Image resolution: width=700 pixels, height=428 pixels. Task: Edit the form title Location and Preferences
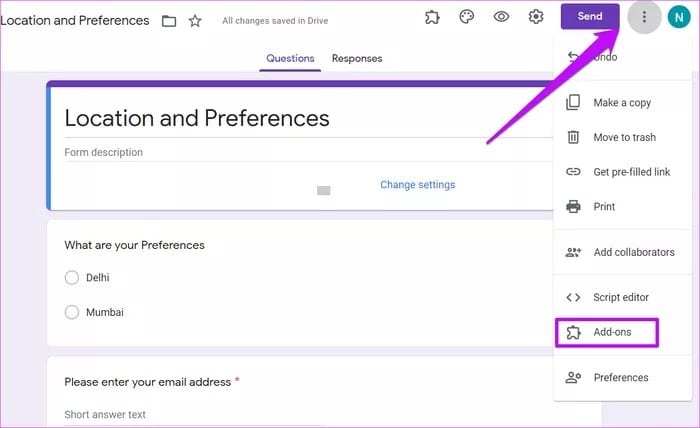(x=197, y=118)
